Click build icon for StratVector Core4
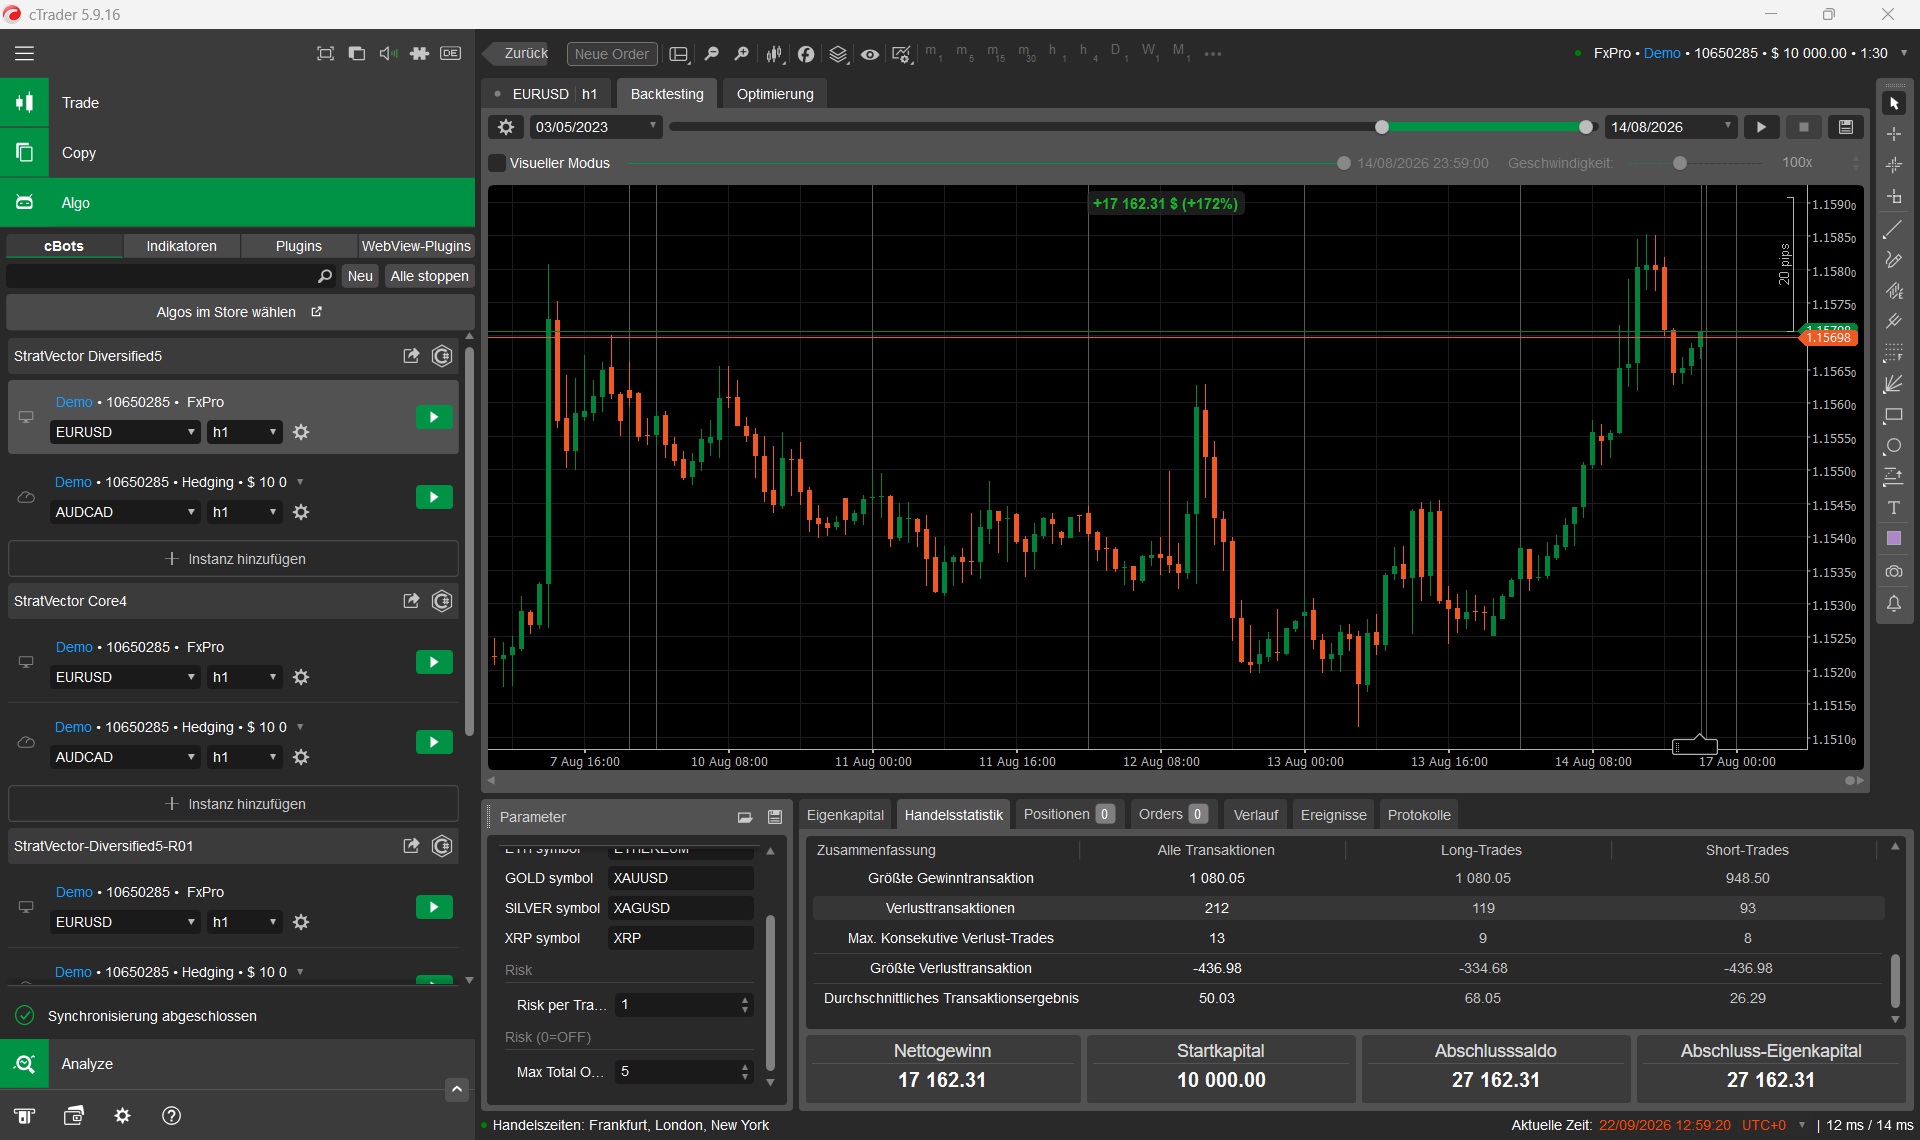 click(442, 601)
